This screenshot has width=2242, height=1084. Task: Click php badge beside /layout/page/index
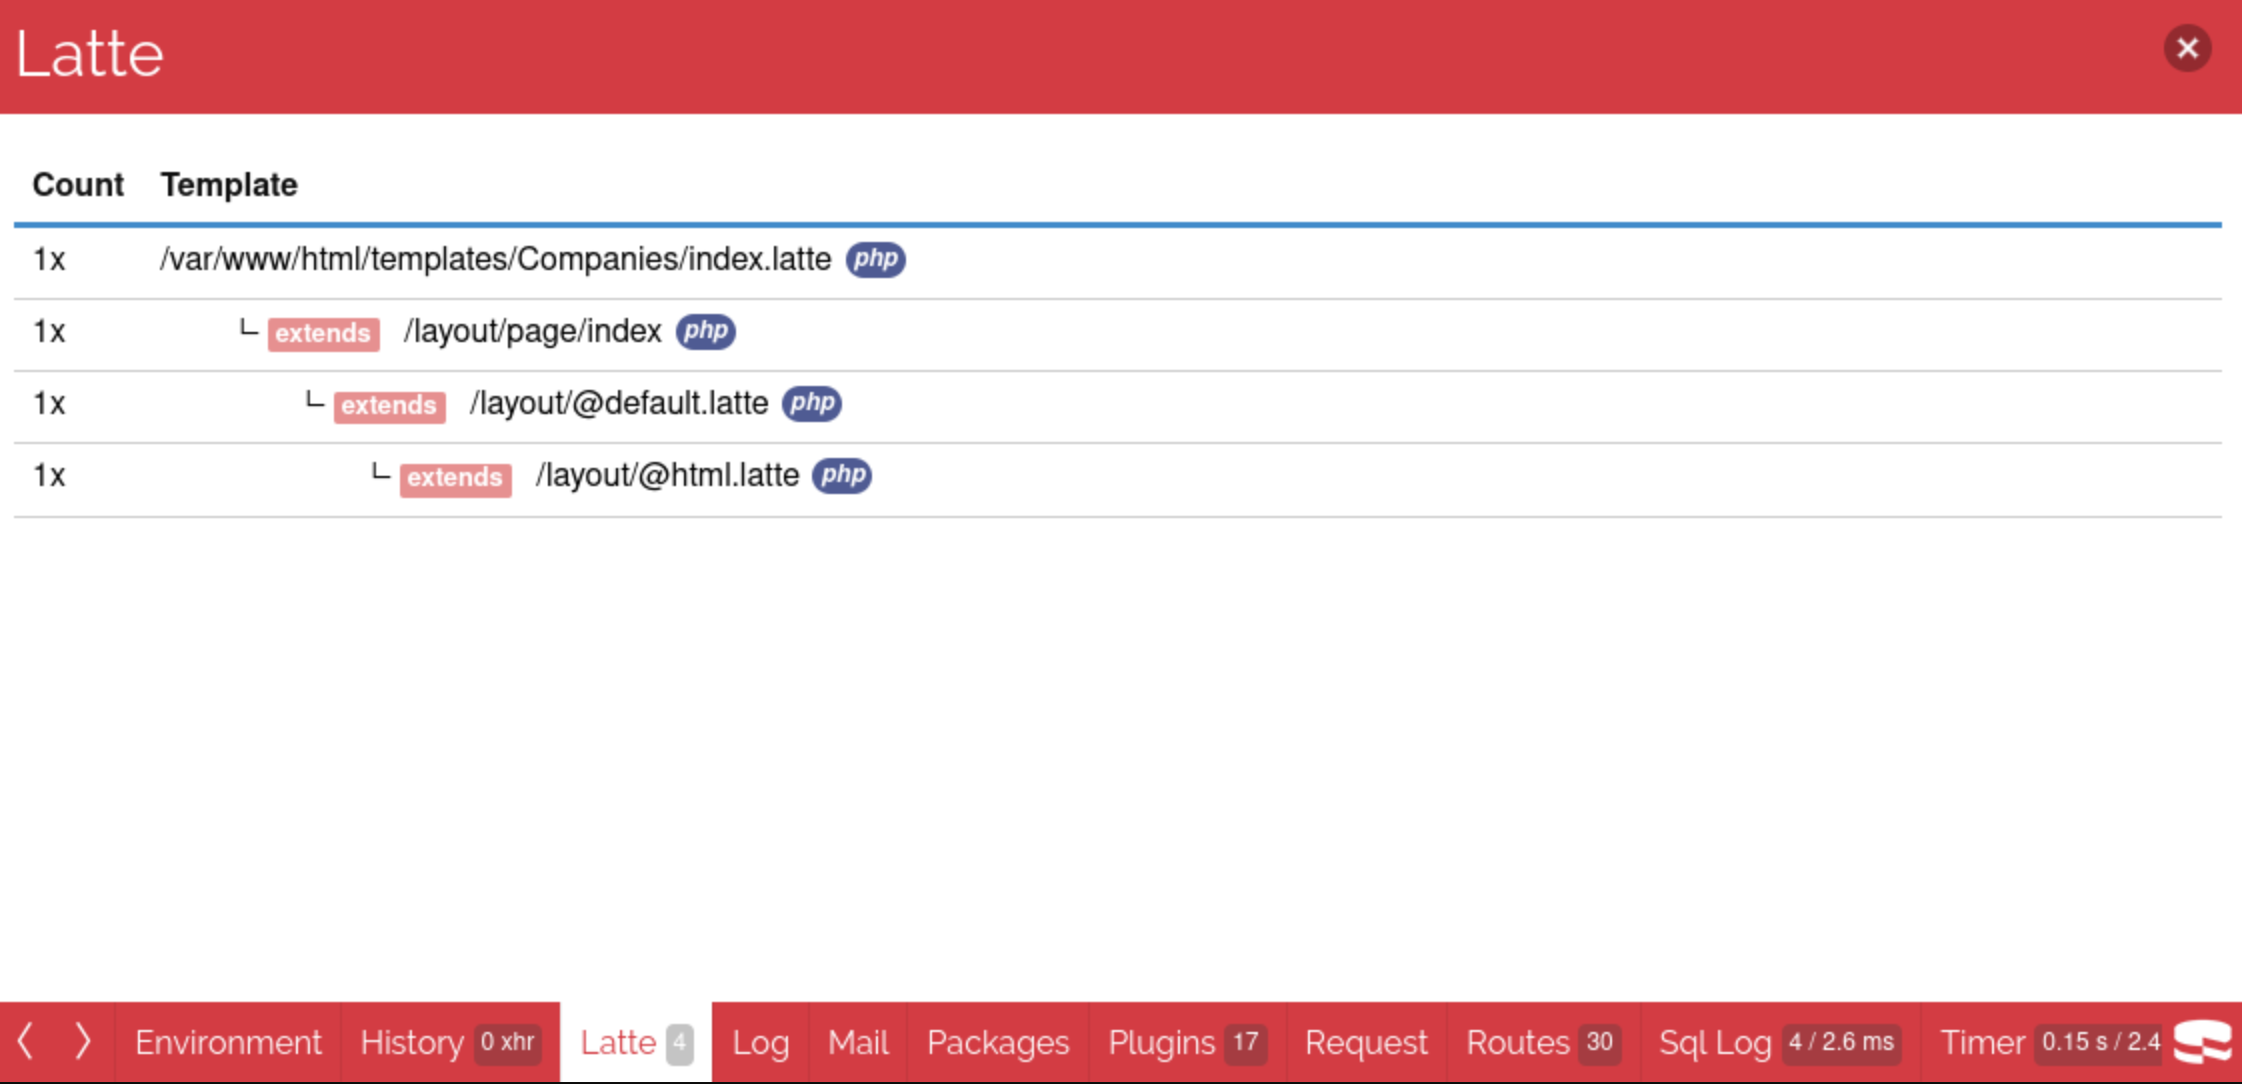tap(705, 331)
